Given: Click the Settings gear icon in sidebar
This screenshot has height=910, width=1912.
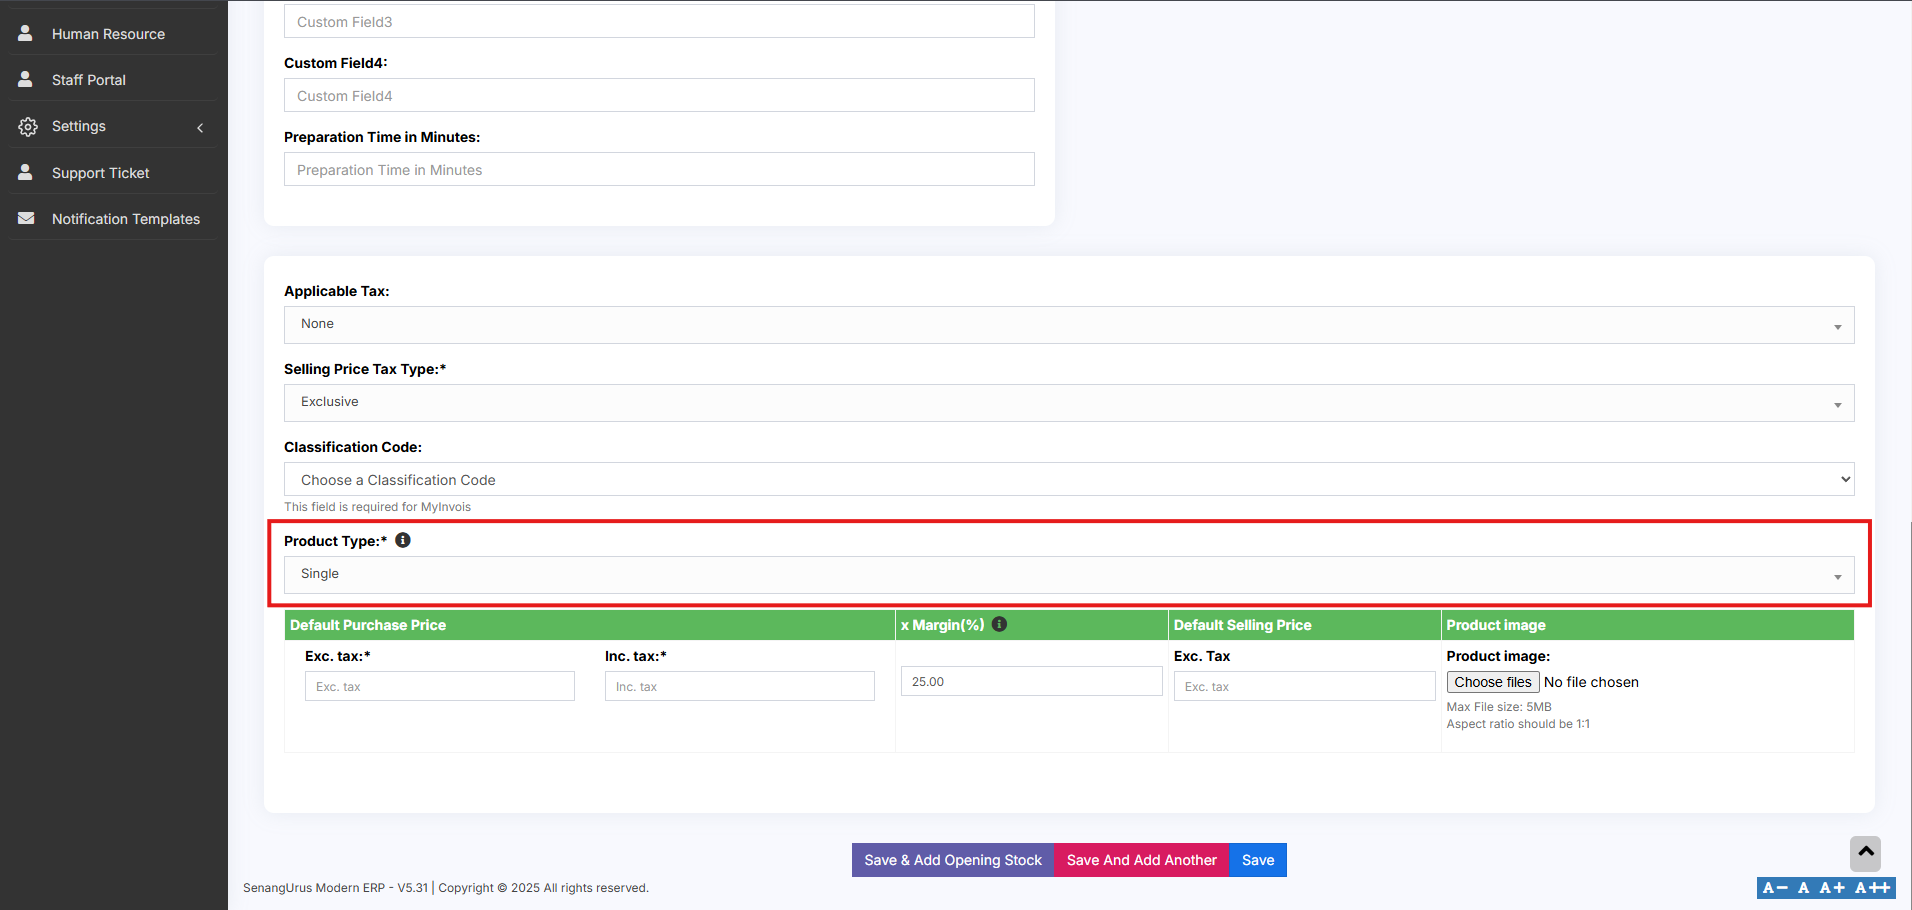Looking at the screenshot, I should pos(27,127).
